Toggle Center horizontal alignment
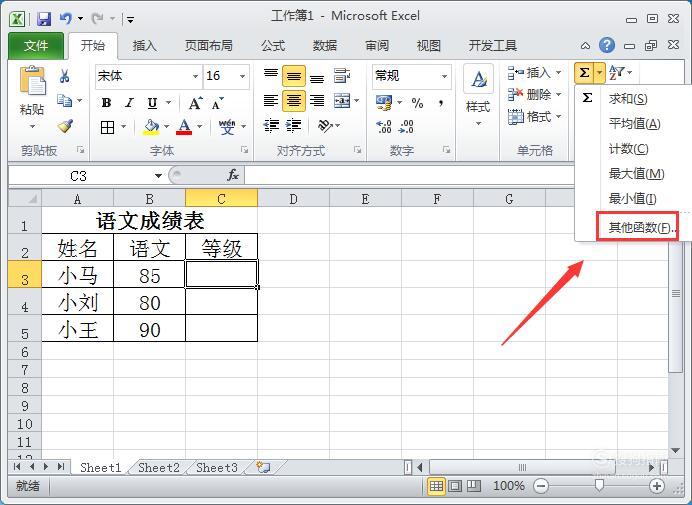This screenshot has width=692, height=505. 293,101
